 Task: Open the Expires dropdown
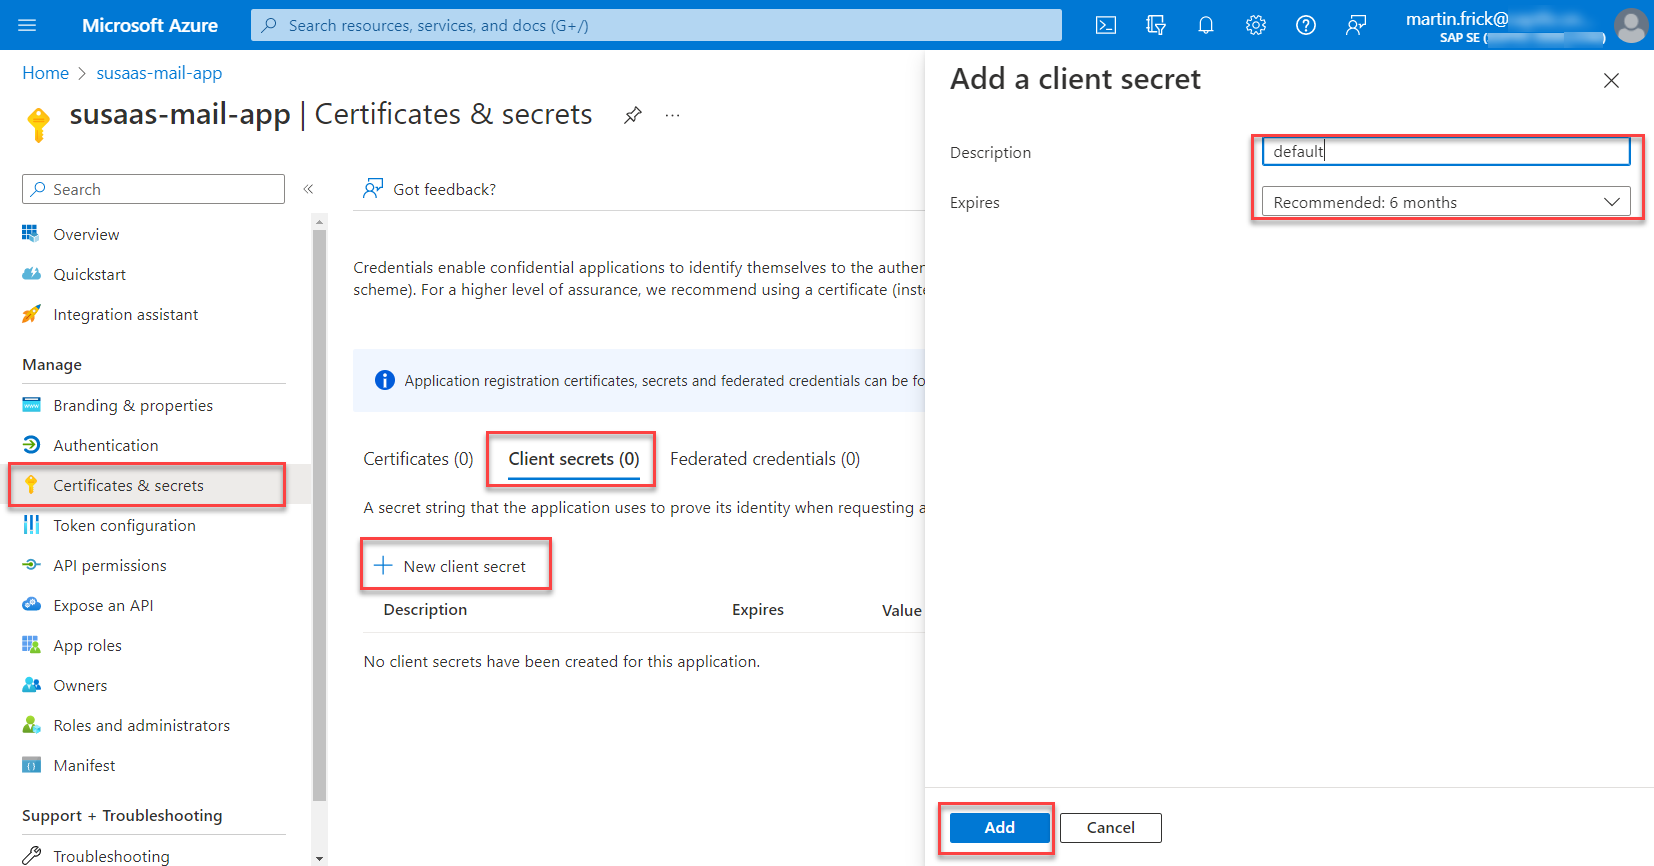[x=1446, y=202]
